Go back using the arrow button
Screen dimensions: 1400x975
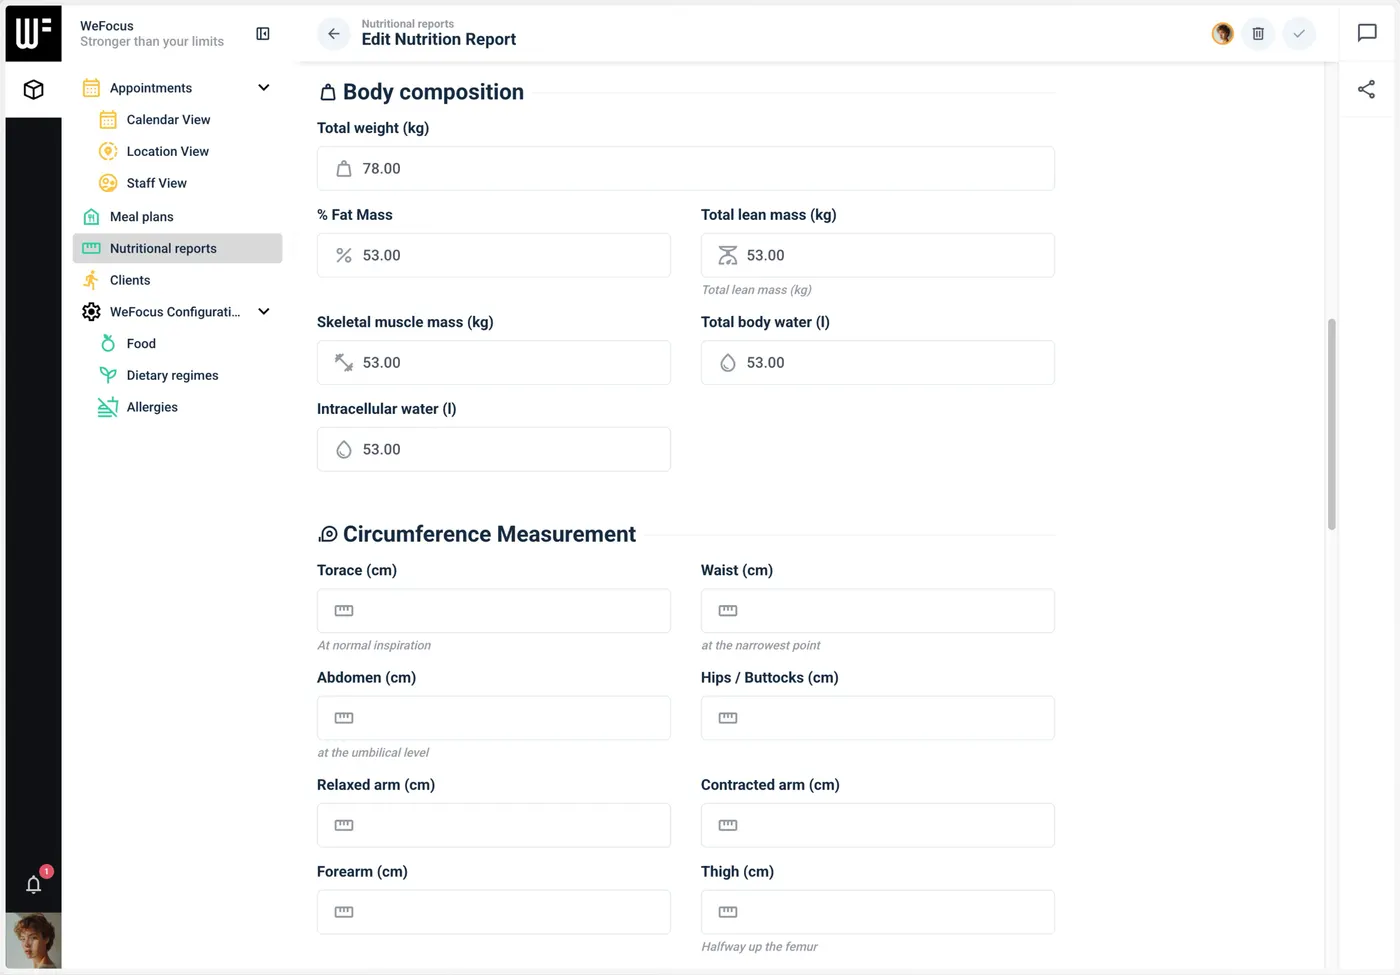point(334,34)
